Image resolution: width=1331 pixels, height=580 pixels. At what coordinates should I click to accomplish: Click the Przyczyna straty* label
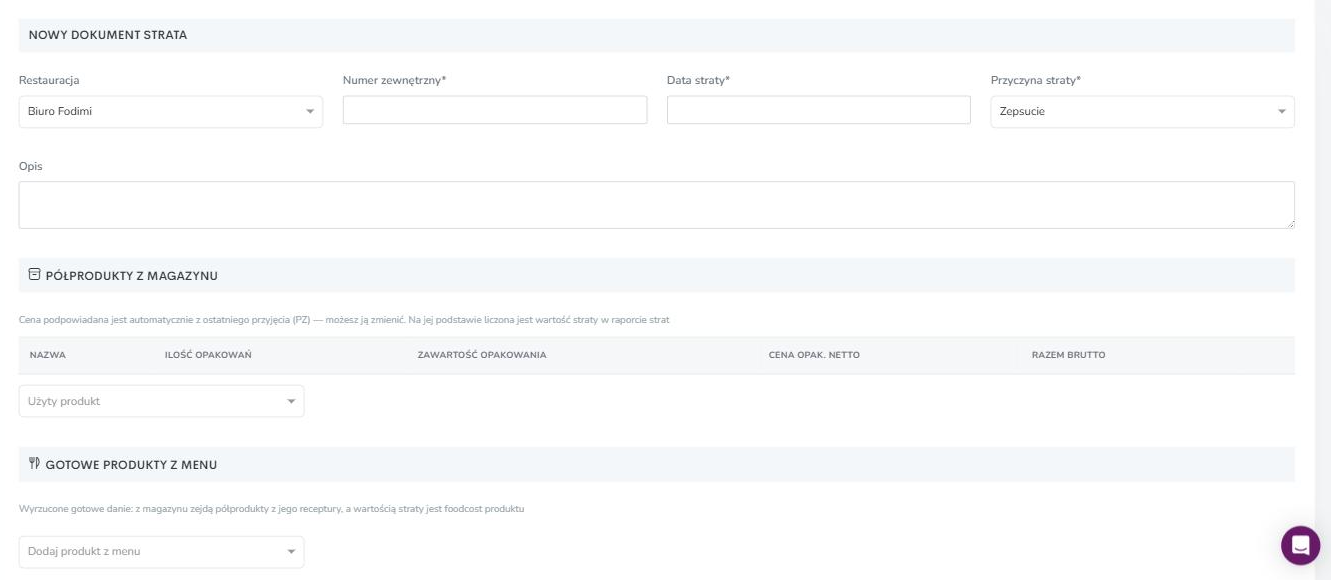click(x=1036, y=80)
